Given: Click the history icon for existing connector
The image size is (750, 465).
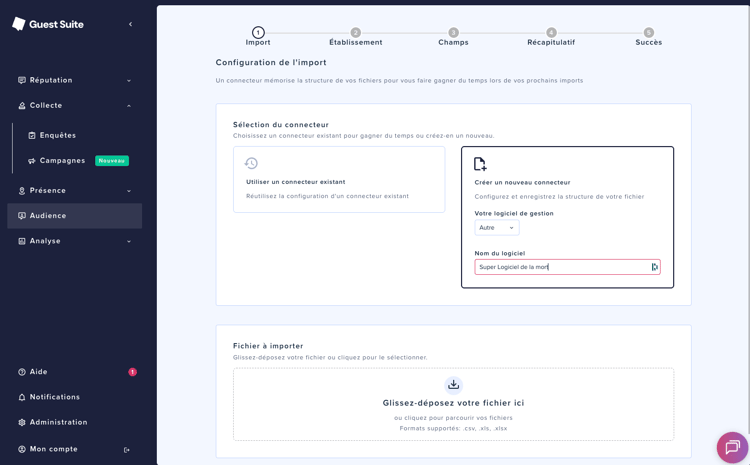Looking at the screenshot, I should 251,163.
